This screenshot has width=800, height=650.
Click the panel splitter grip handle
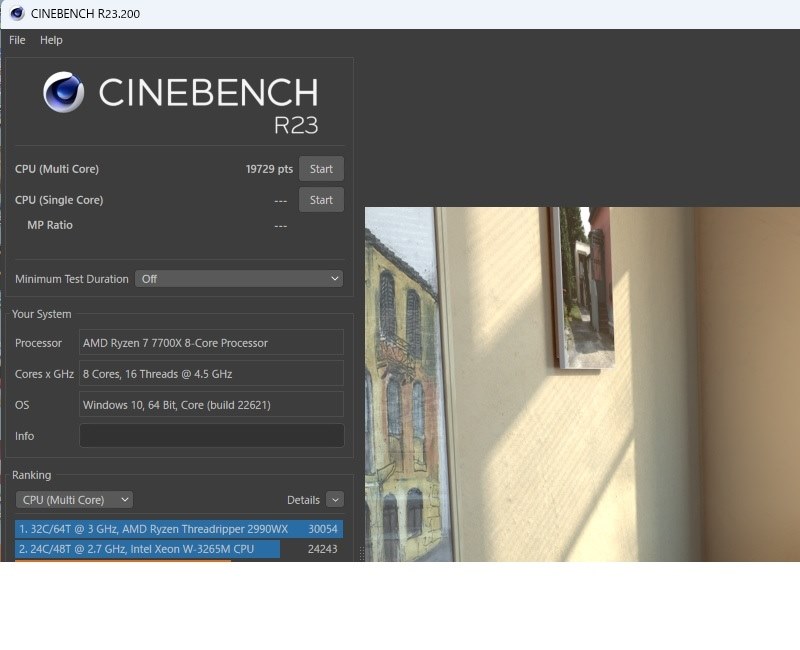pyautogui.click(x=362, y=553)
